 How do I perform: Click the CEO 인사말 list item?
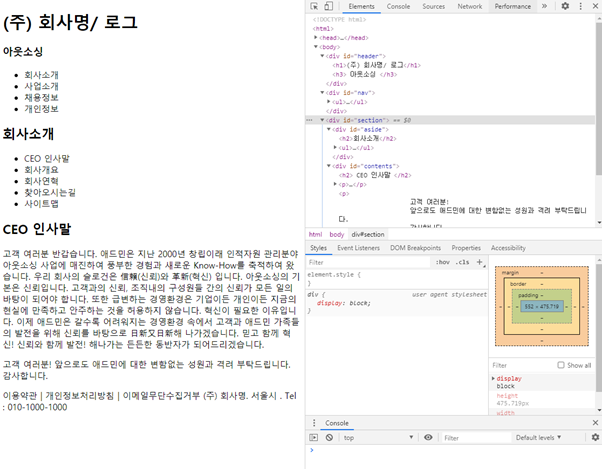(x=47, y=158)
